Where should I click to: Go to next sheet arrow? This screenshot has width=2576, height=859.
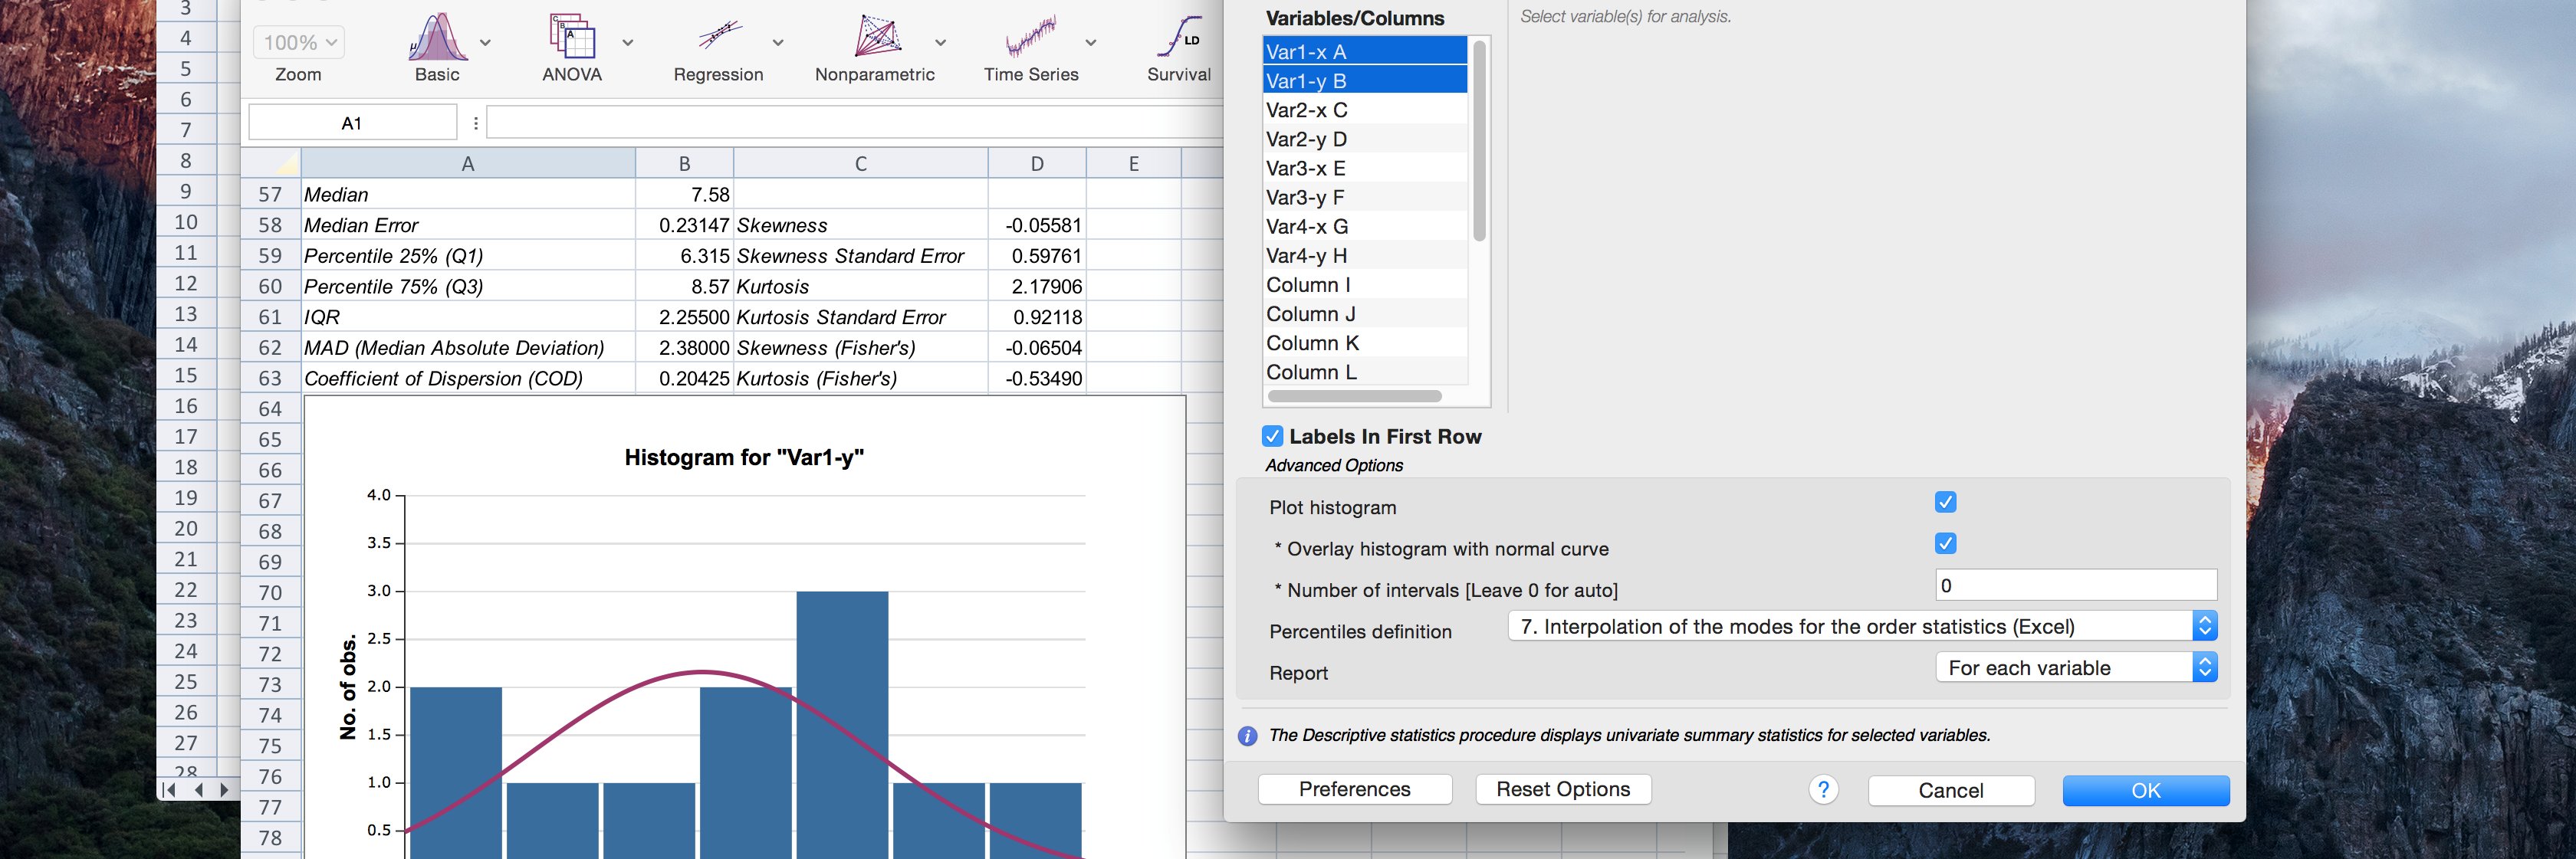pos(224,790)
